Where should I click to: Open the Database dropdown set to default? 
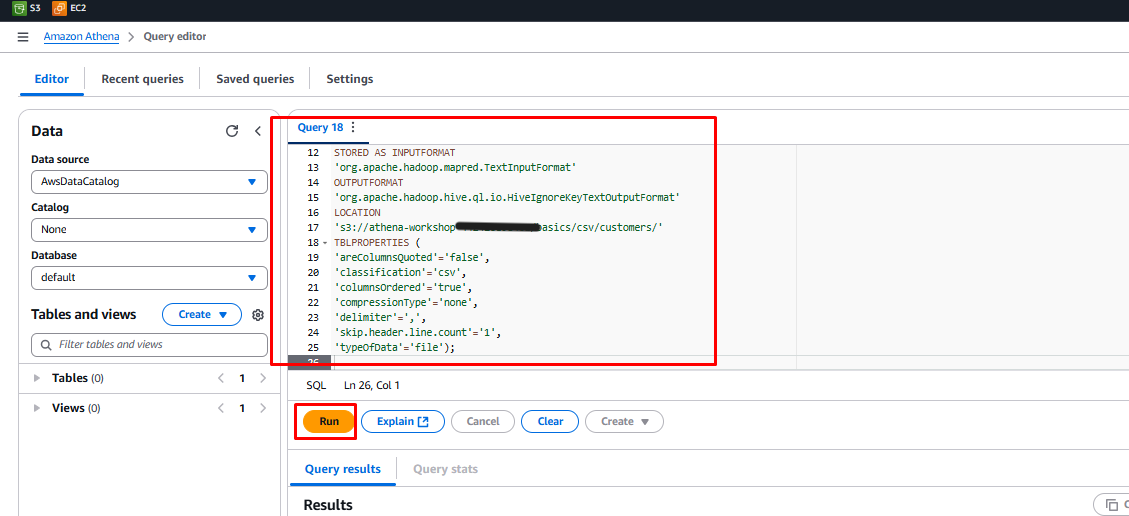click(x=149, y=278)
